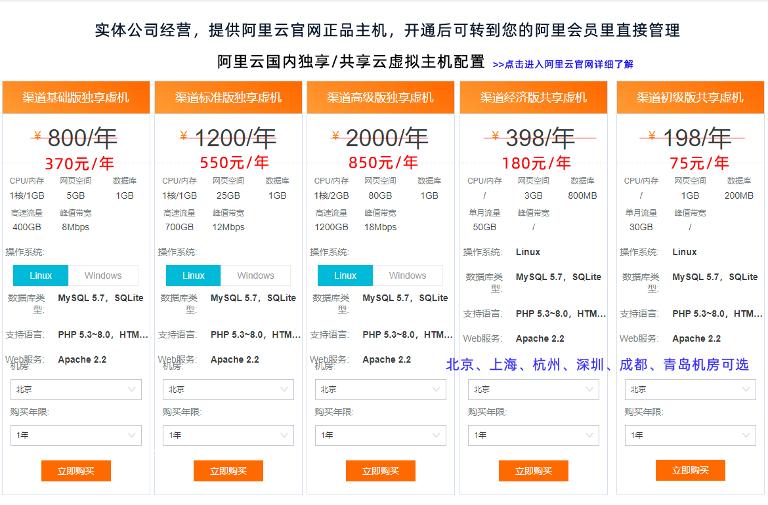Click 立即购买 for 渠道标准版独享虚机

click(x=228, y=471)
